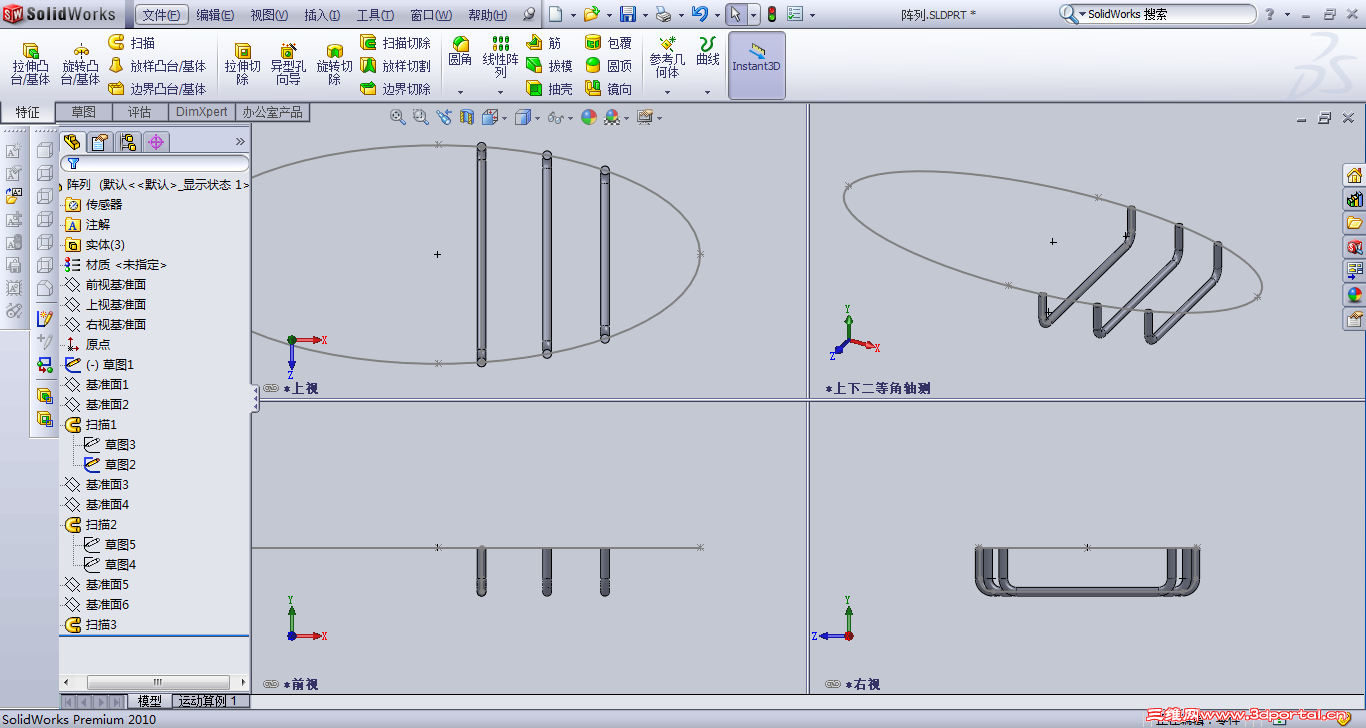Image resolution: width=1366 pixels, height=728 pixels.
Task: Toggle the link icon beside *右视 label
Action: point(833,684)
